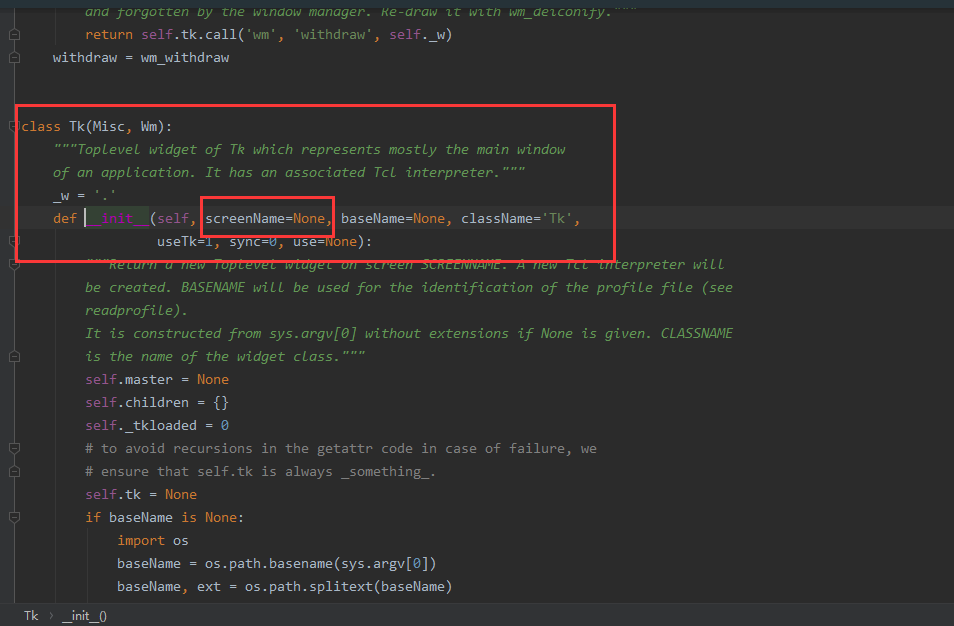The image size is (954, 626).
Task: Select Tk in the breadcrumb navigation bar
Action: click(30, 616)
